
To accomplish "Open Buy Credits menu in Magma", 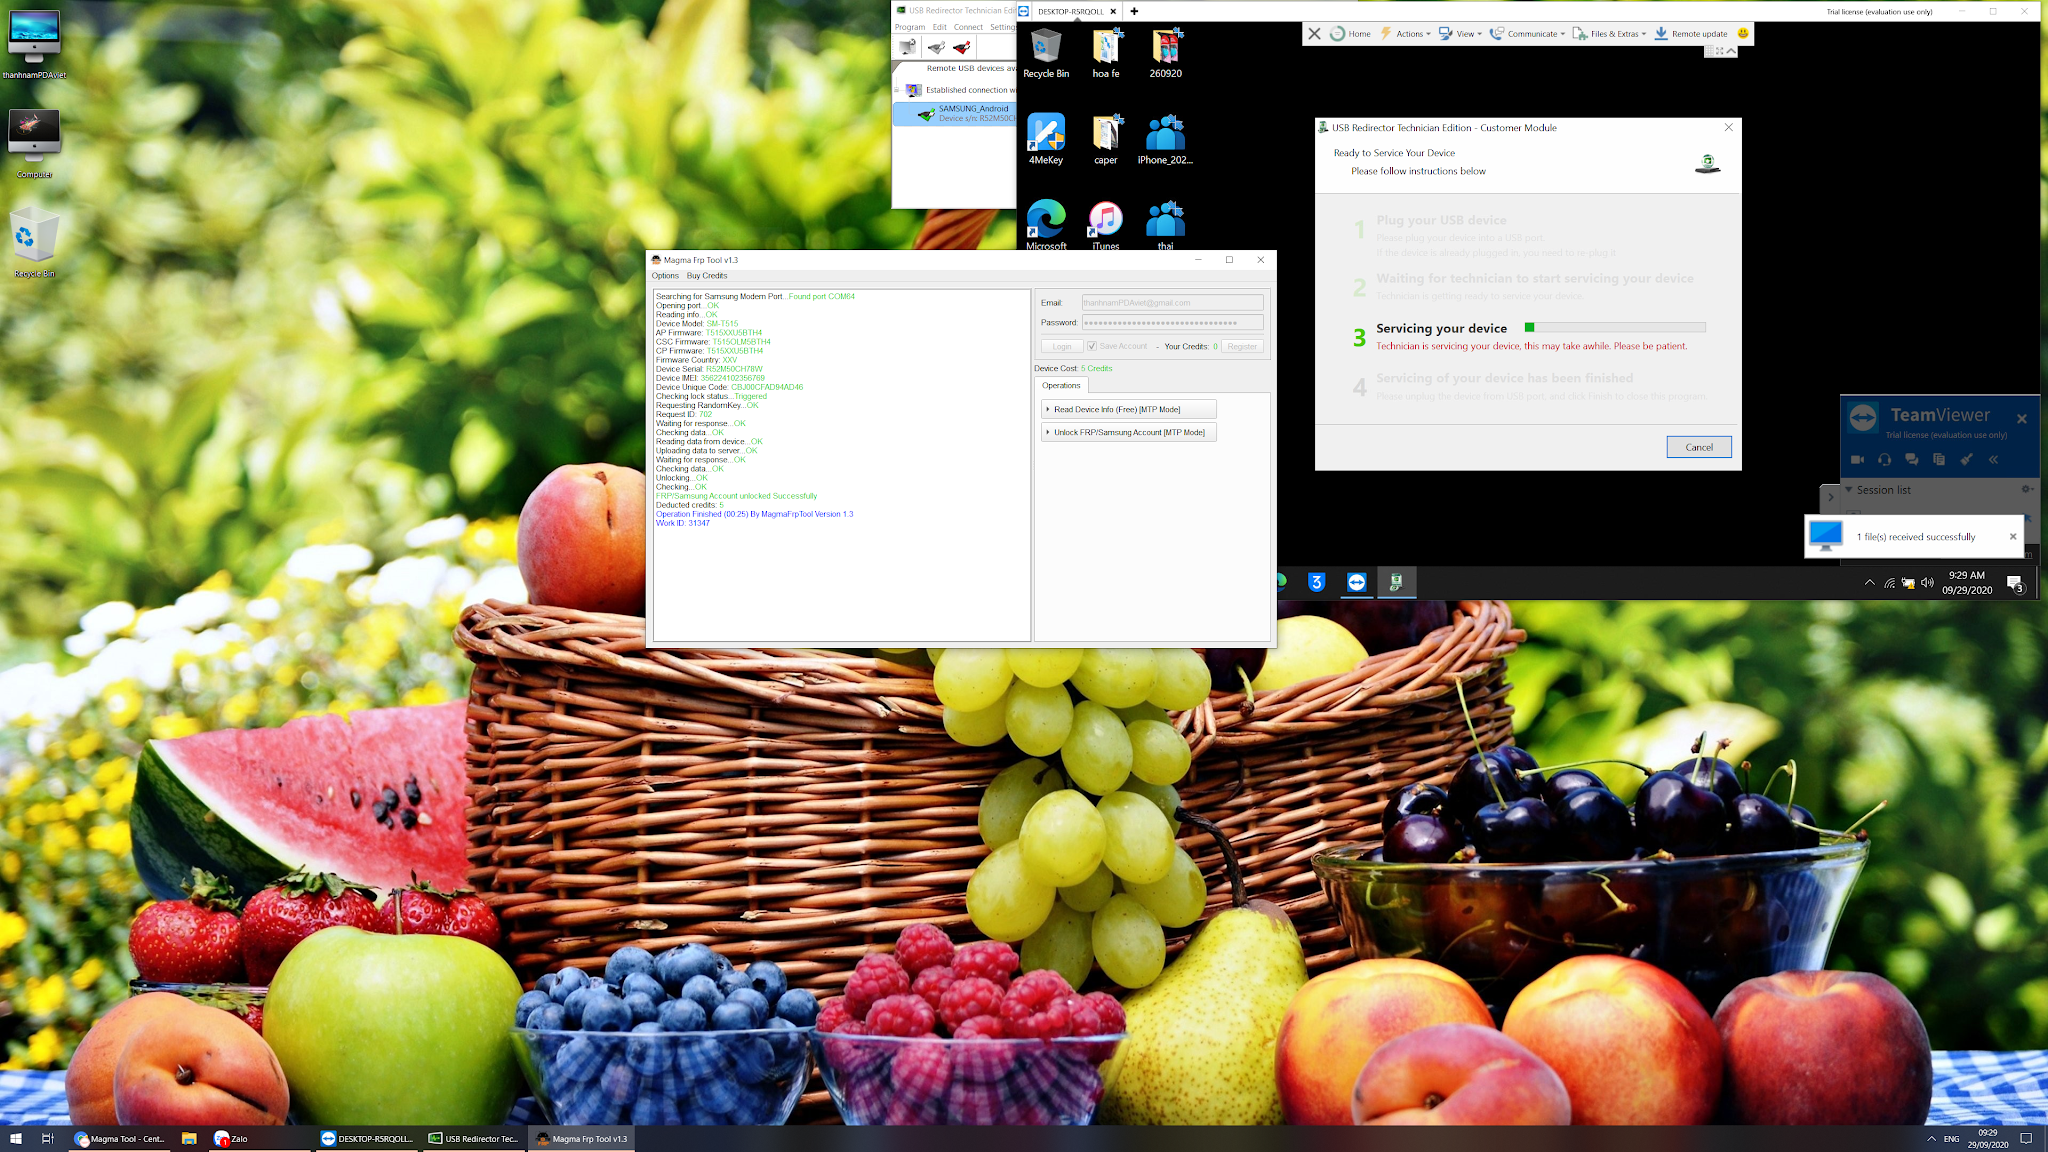I will click(x=706, y=276).
